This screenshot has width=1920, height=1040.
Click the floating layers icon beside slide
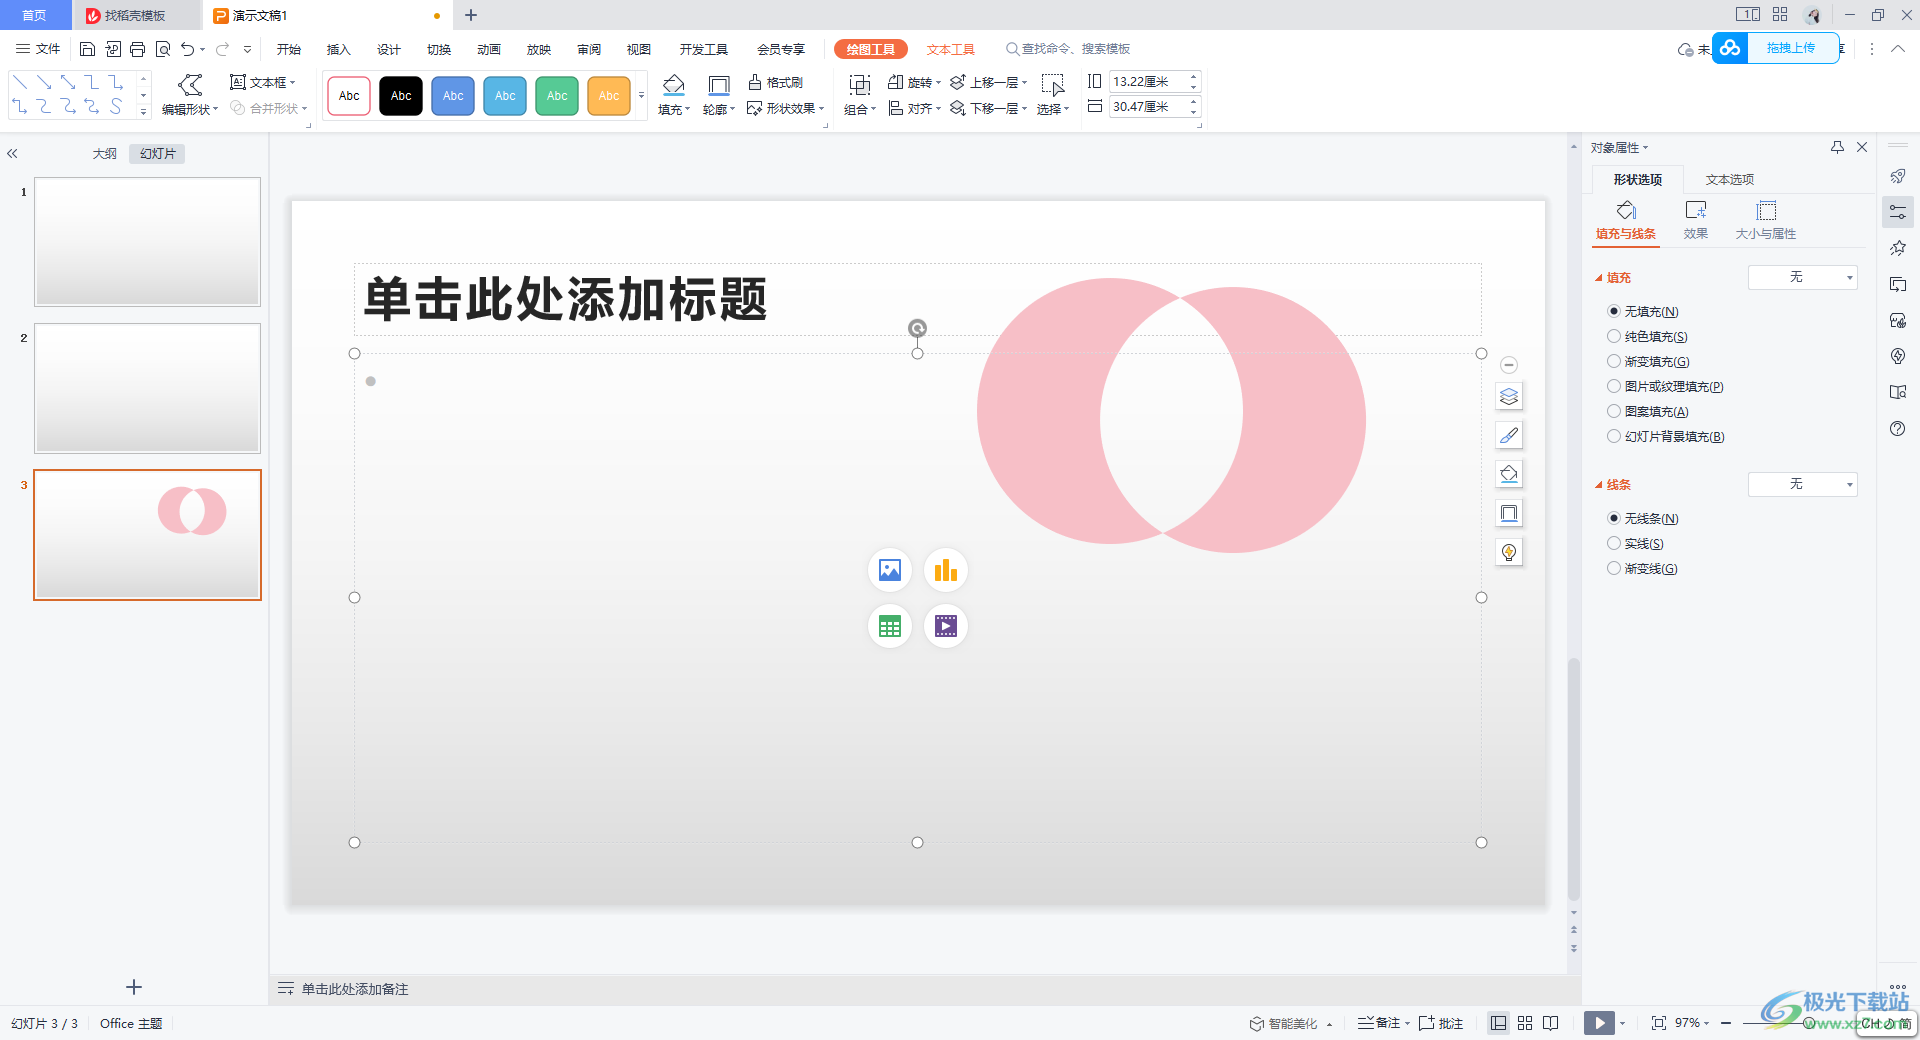(1509, 397)
